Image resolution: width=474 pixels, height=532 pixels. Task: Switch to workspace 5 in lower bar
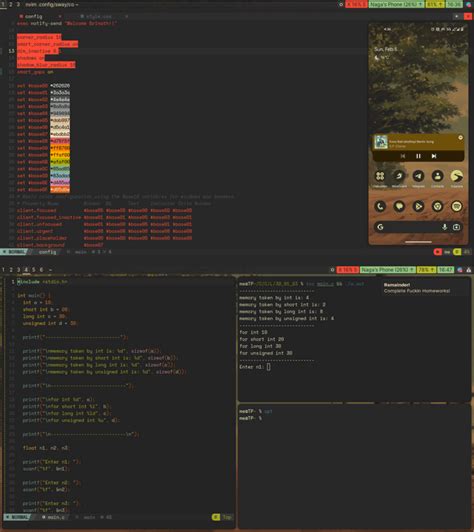pos(34,270)
